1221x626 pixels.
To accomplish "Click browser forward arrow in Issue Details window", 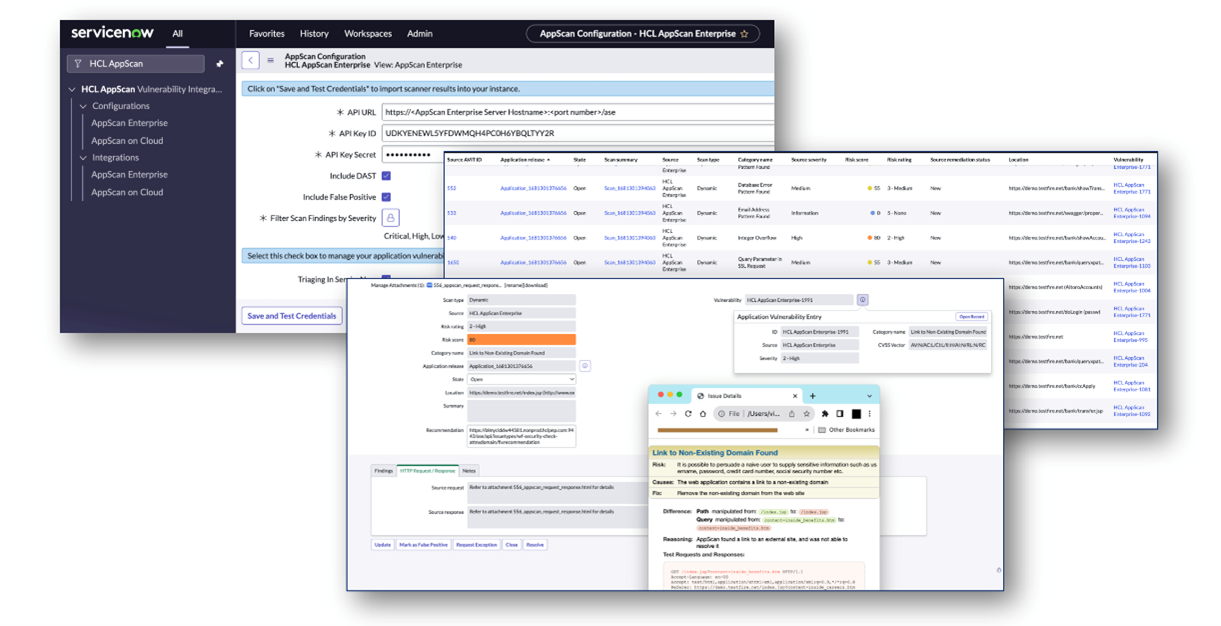I will click(674, 414).
